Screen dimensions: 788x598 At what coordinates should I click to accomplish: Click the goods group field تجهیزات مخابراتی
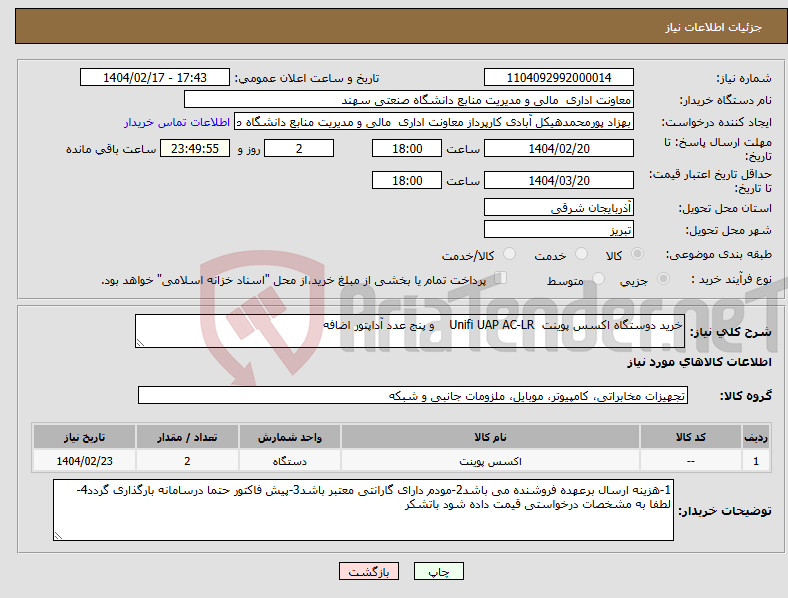(413, 395)
